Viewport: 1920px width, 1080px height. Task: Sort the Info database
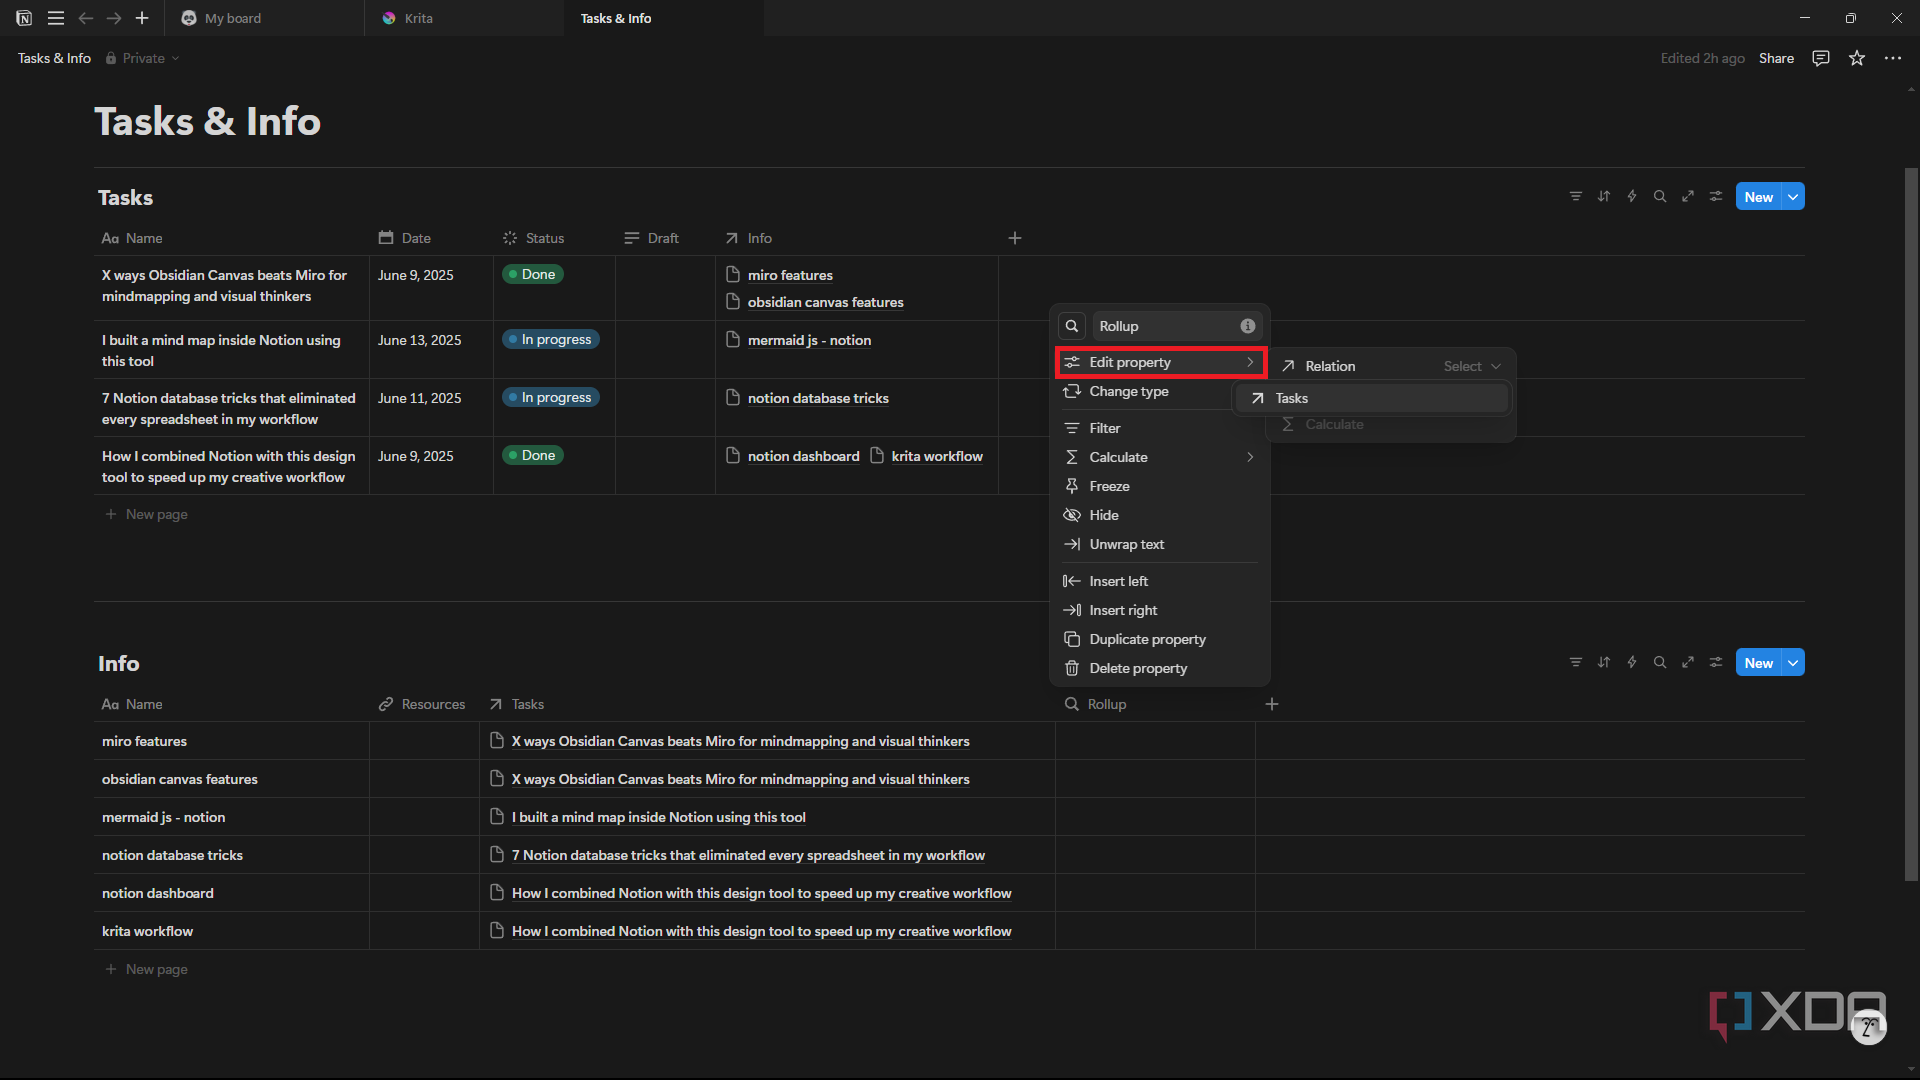click(x=1604, y=663)
